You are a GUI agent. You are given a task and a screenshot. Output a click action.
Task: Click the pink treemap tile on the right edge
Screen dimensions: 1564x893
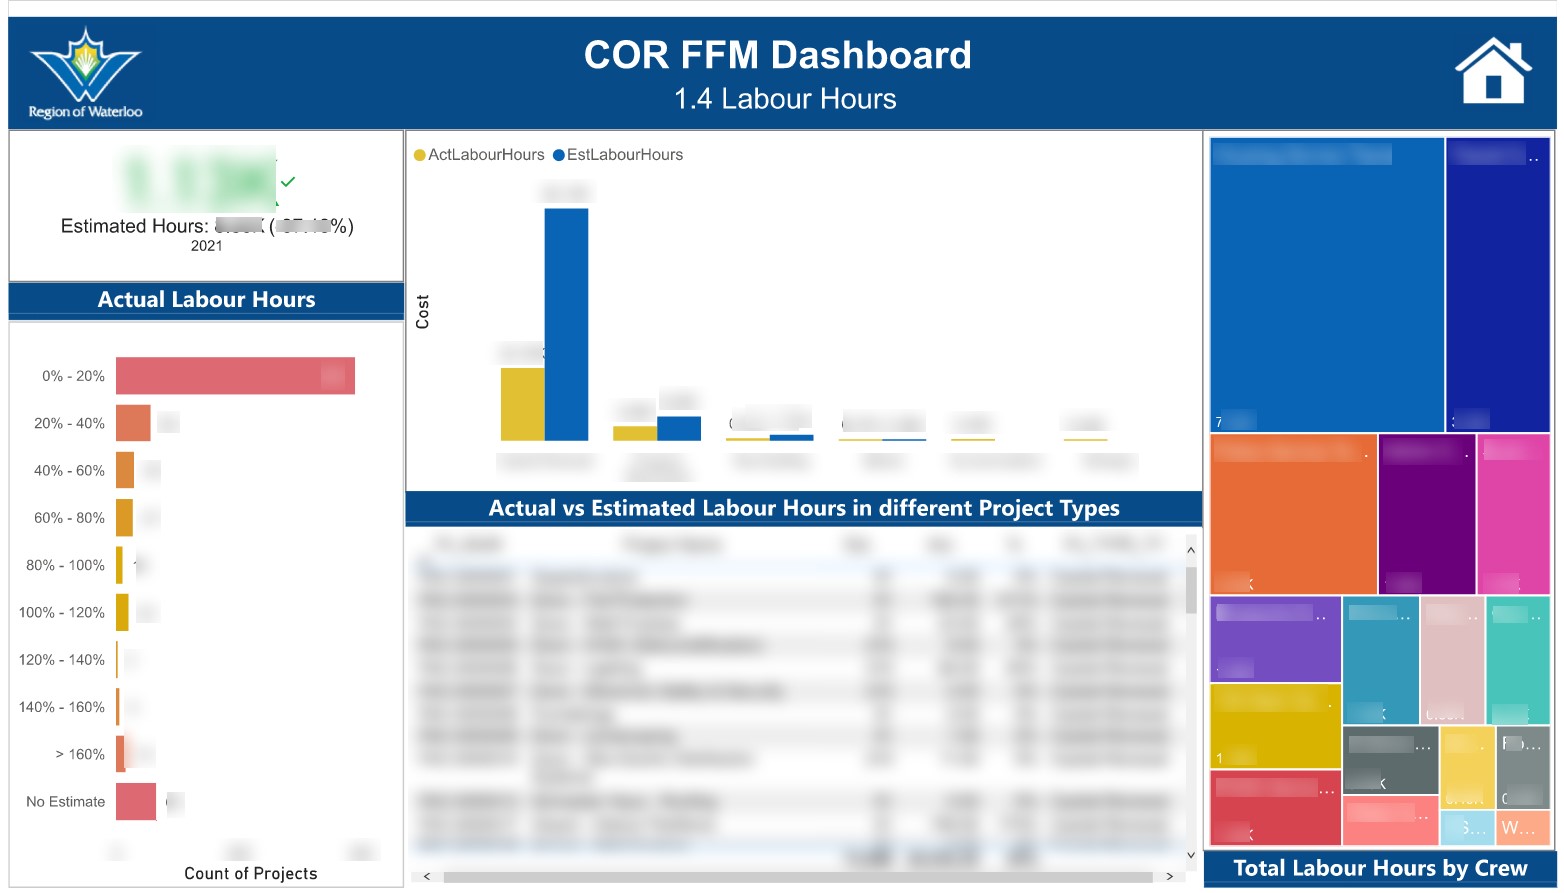[1515, 515]
